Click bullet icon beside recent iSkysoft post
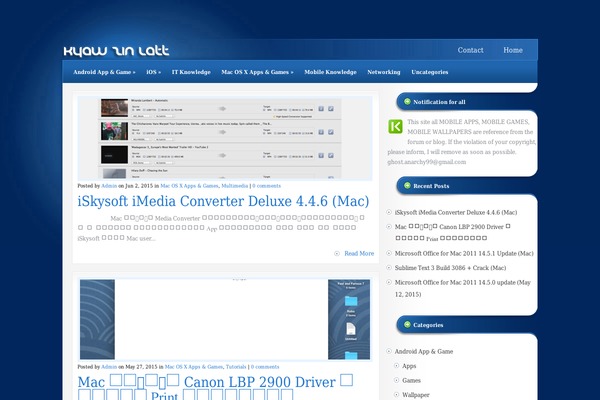 point(389,212)
